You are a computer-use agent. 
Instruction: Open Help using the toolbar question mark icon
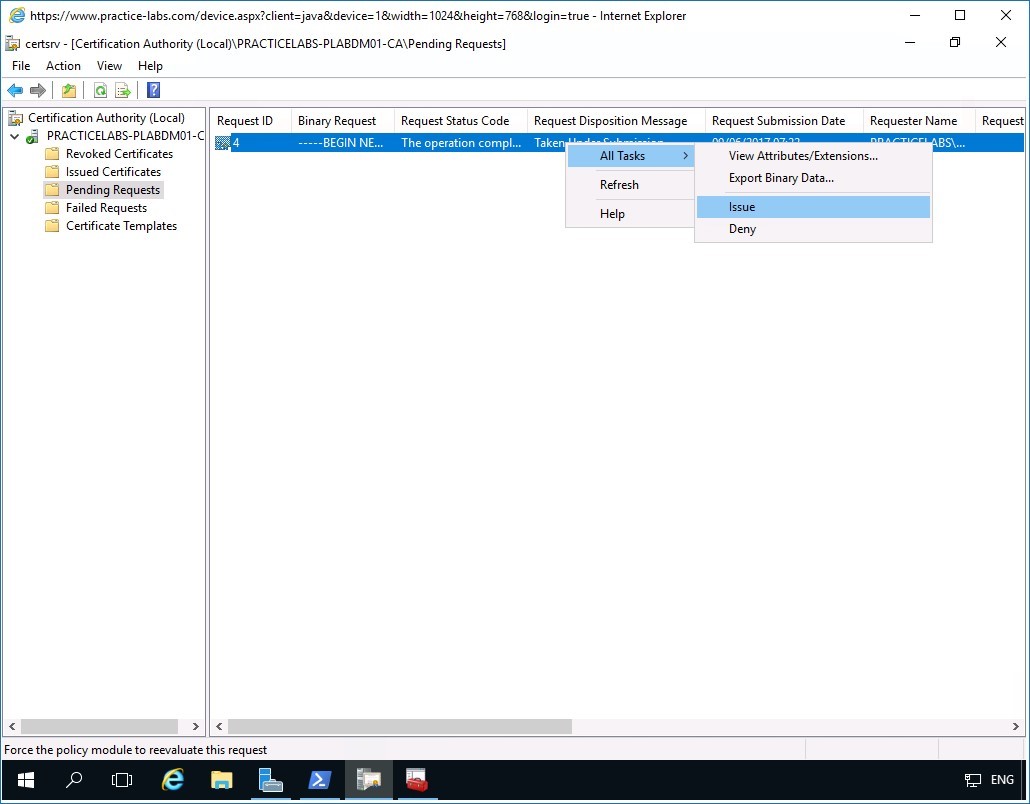(152, 90)
